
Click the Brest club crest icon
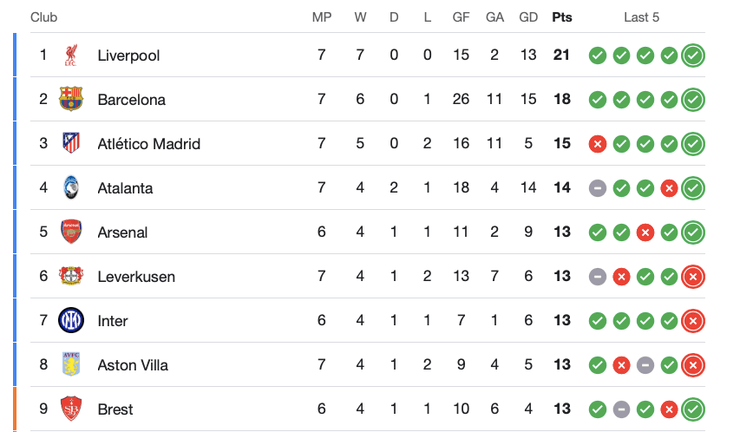pyautogui.click(x=71, y=408)
